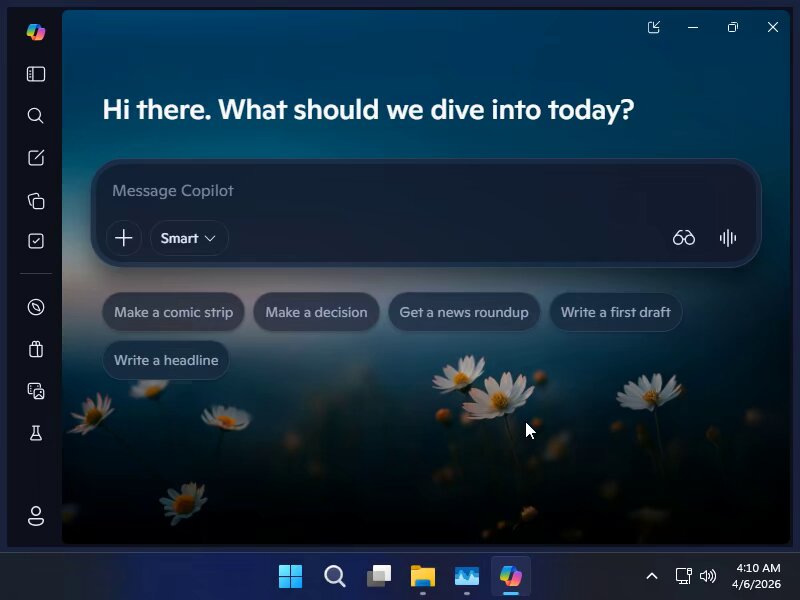Open Copilot from the taskbar
This screenshot has height=600, width=800.
click(x=511, y=576)
